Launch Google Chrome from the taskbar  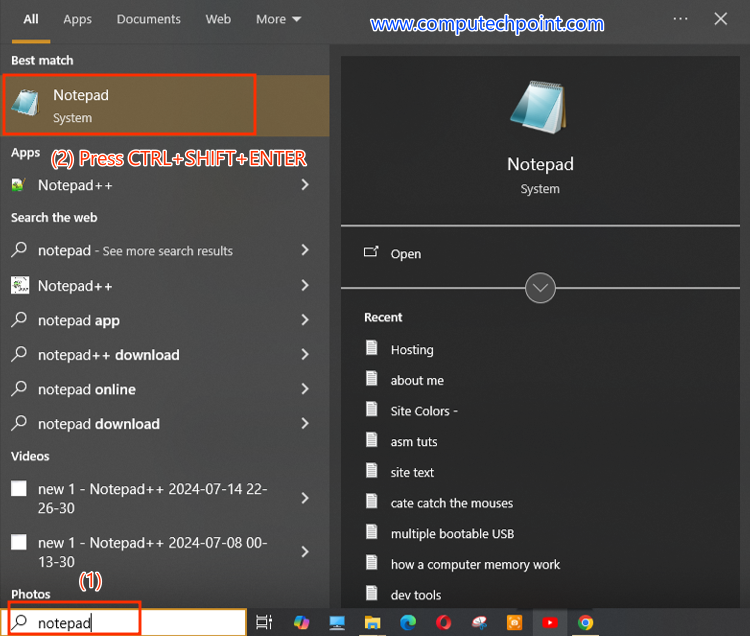coord(585,623)
